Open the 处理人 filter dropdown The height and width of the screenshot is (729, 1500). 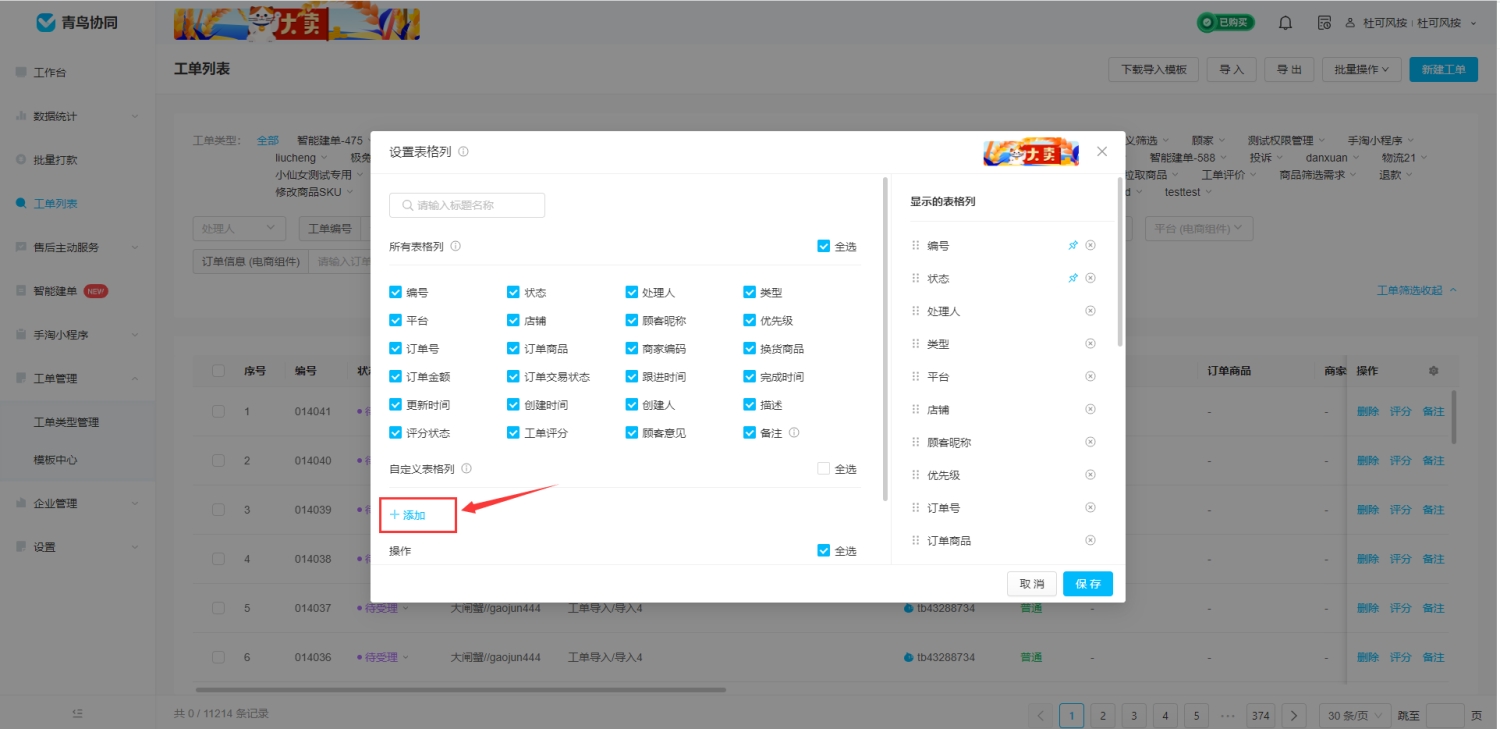coord(238,229)
